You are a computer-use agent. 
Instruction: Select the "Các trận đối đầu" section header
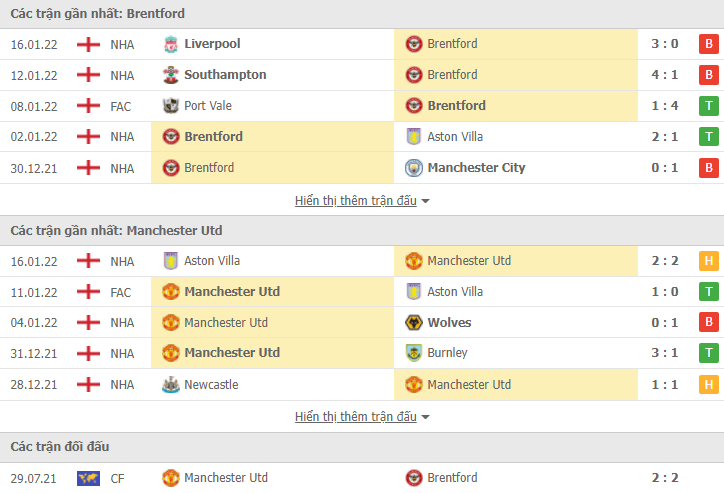click(60, 446)
